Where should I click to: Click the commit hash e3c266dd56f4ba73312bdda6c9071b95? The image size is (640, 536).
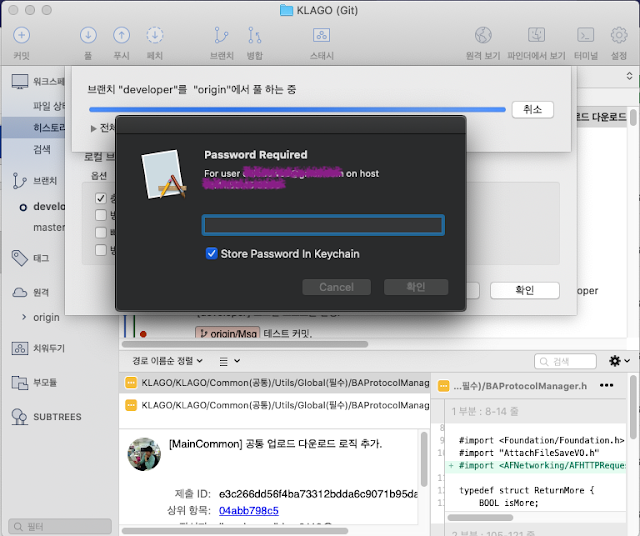point(318,494)
